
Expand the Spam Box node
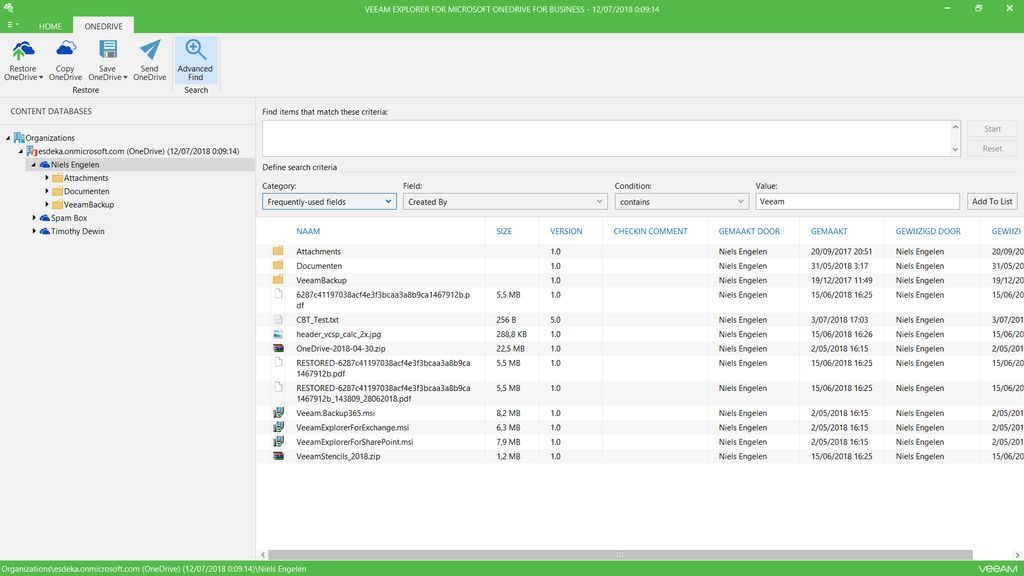34,218
